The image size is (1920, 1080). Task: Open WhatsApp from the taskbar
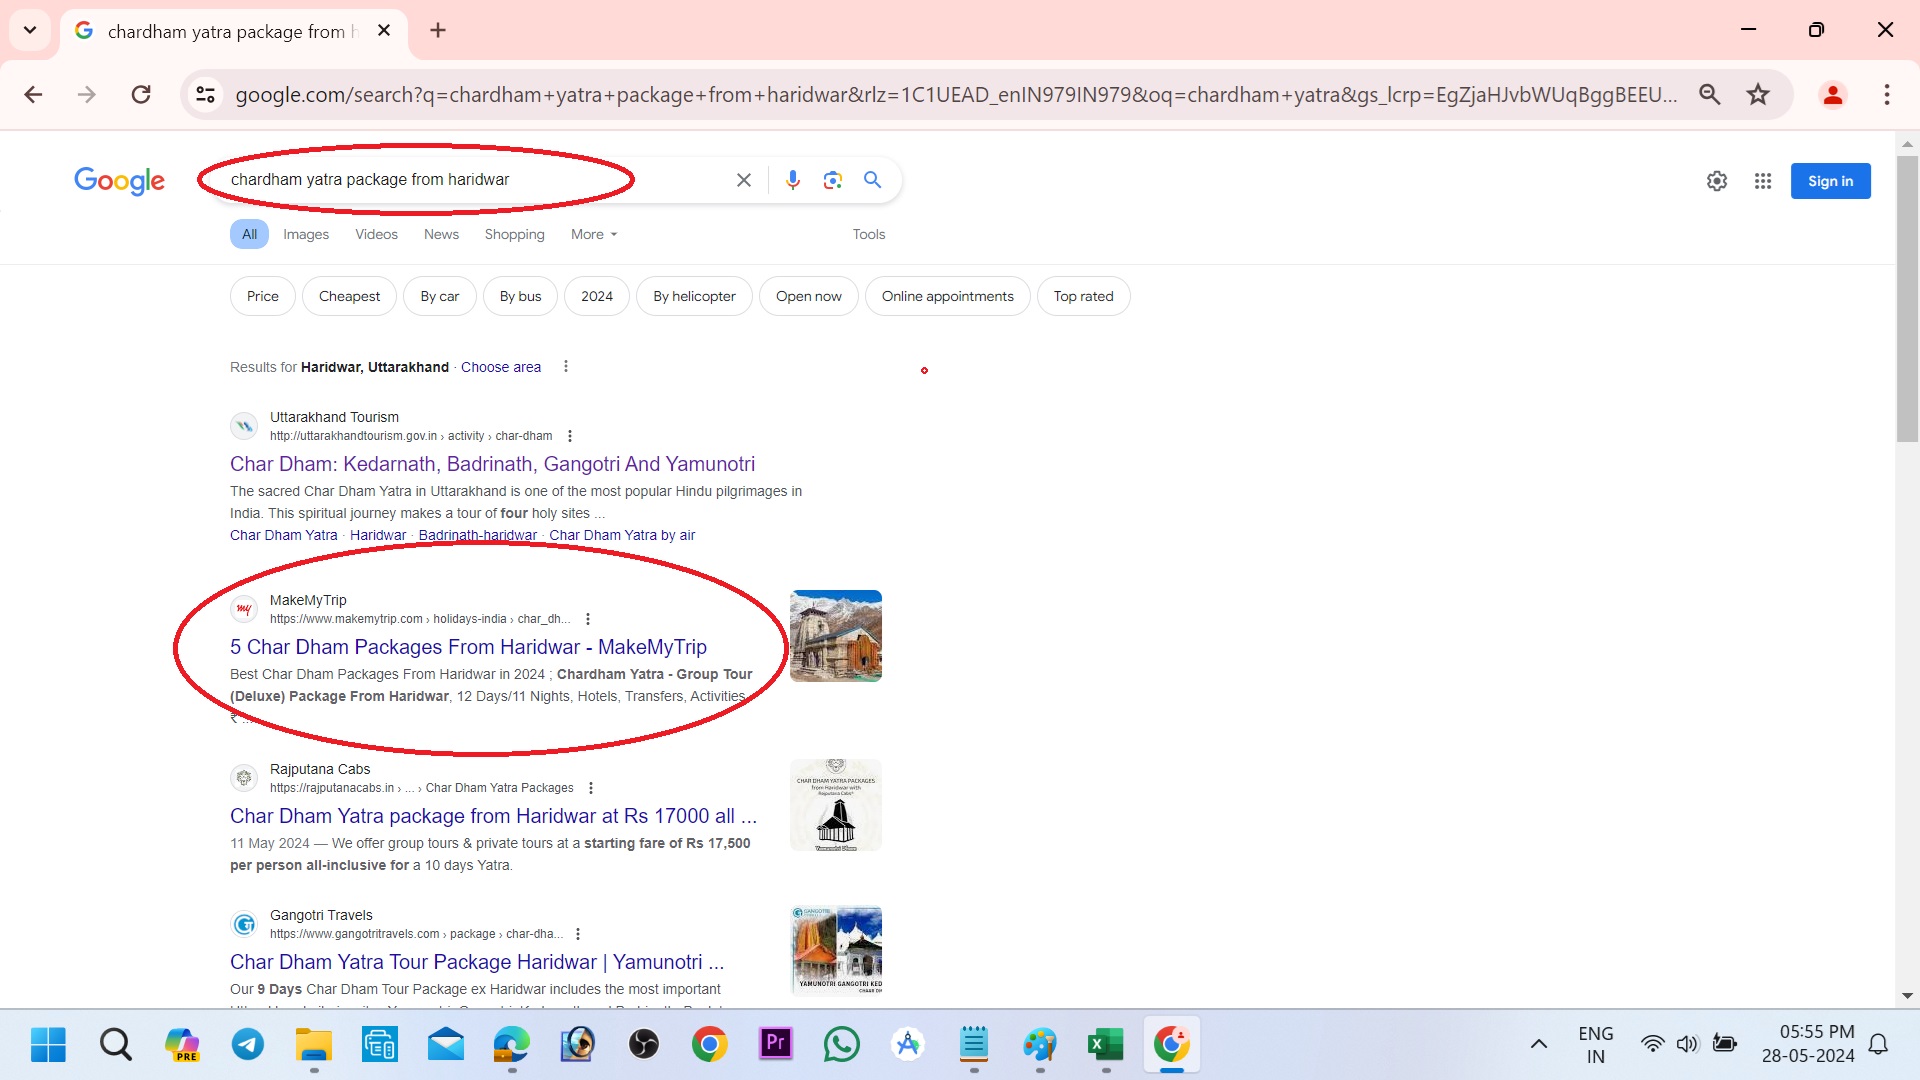coord(842,1045)
